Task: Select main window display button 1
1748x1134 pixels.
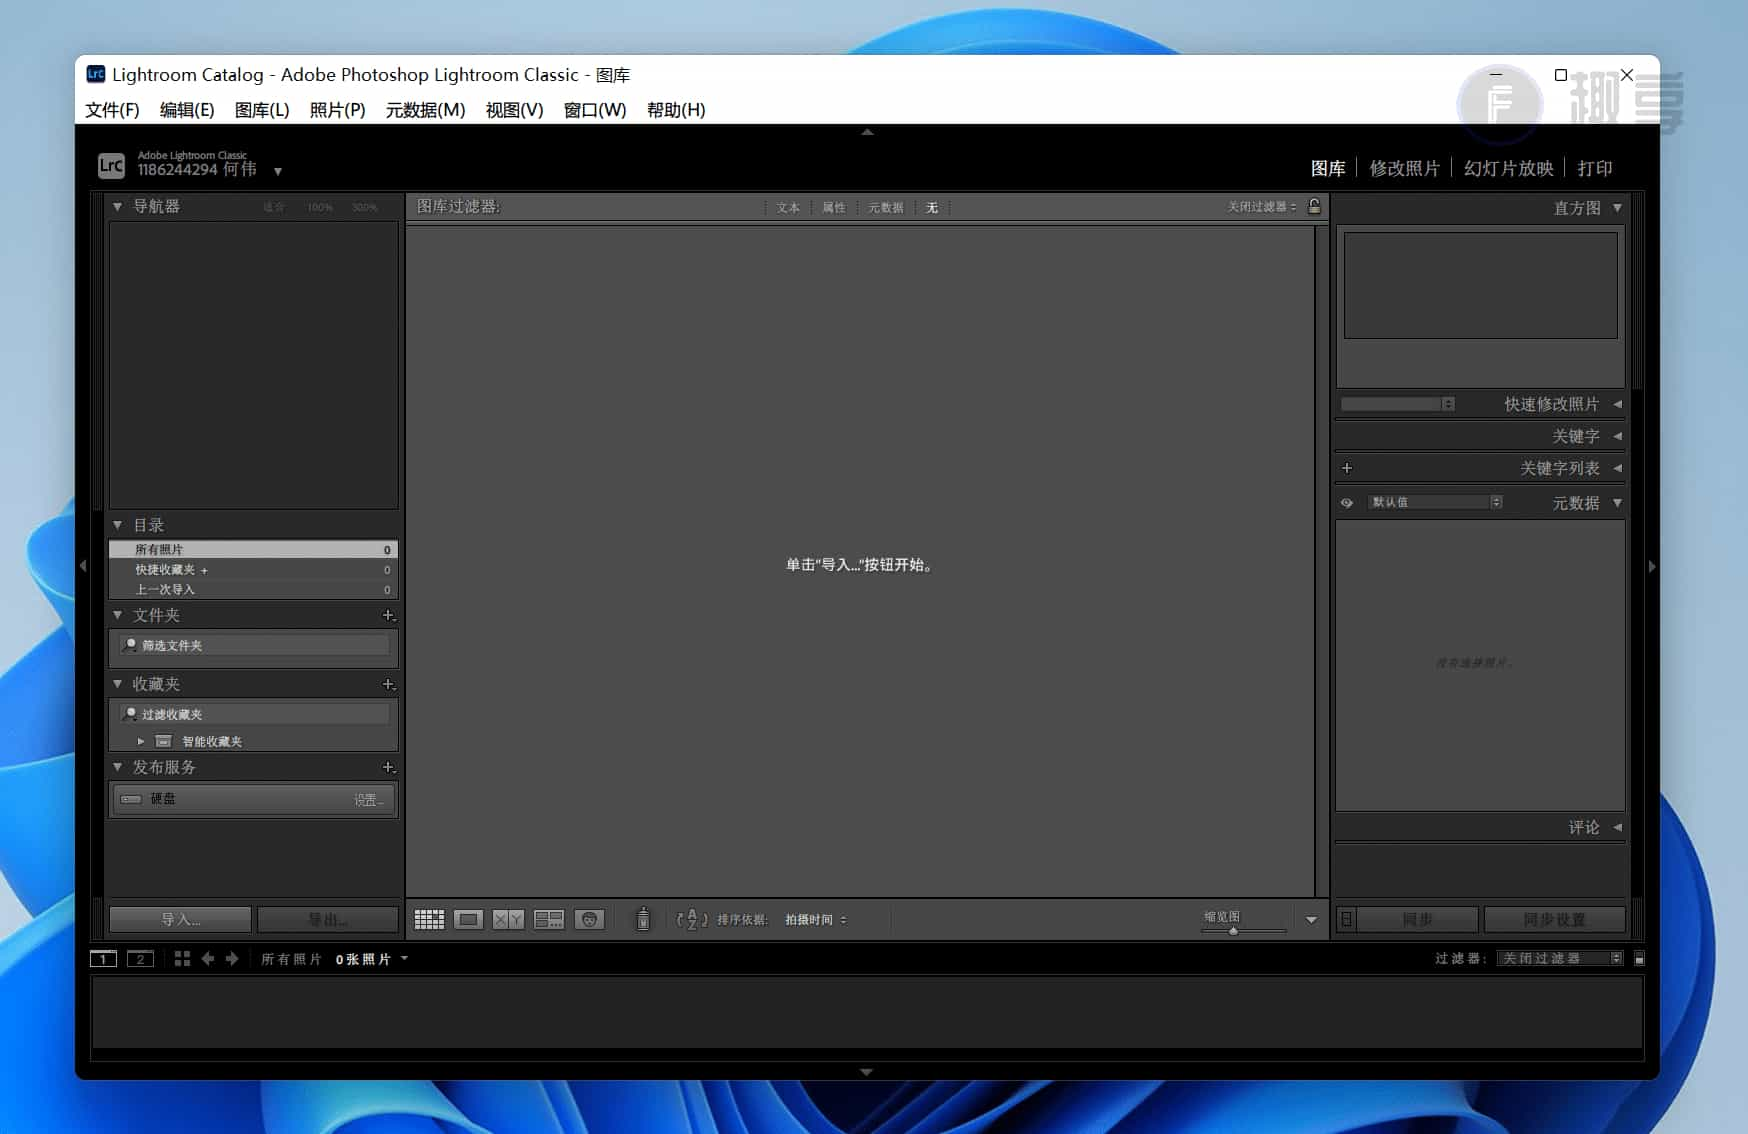Action: 103,959
